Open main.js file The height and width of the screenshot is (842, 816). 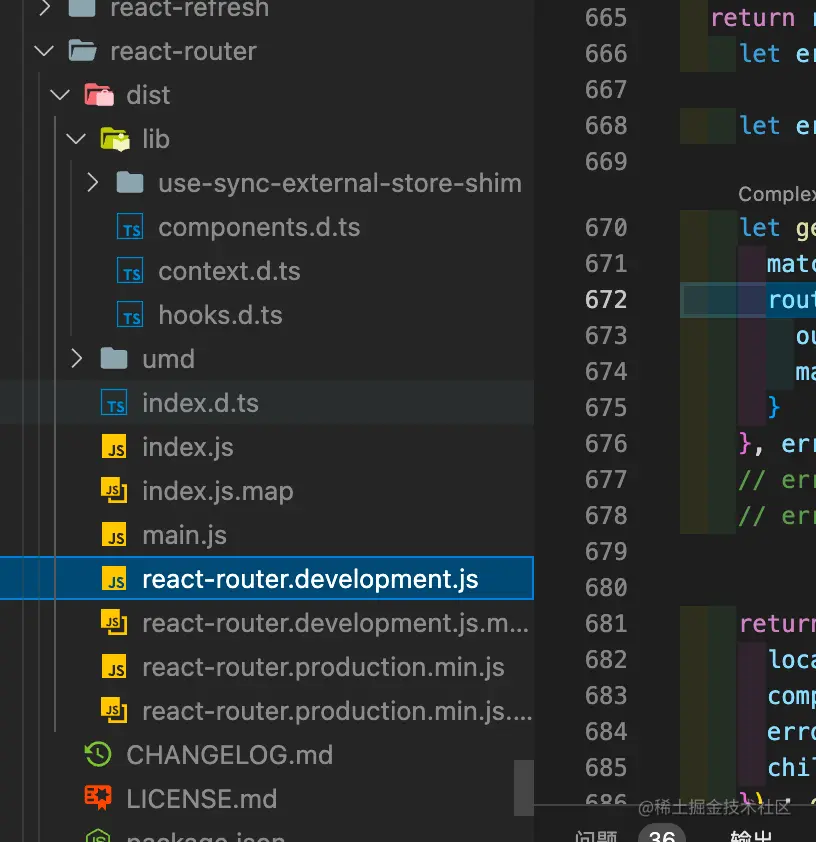coord(185,535)
